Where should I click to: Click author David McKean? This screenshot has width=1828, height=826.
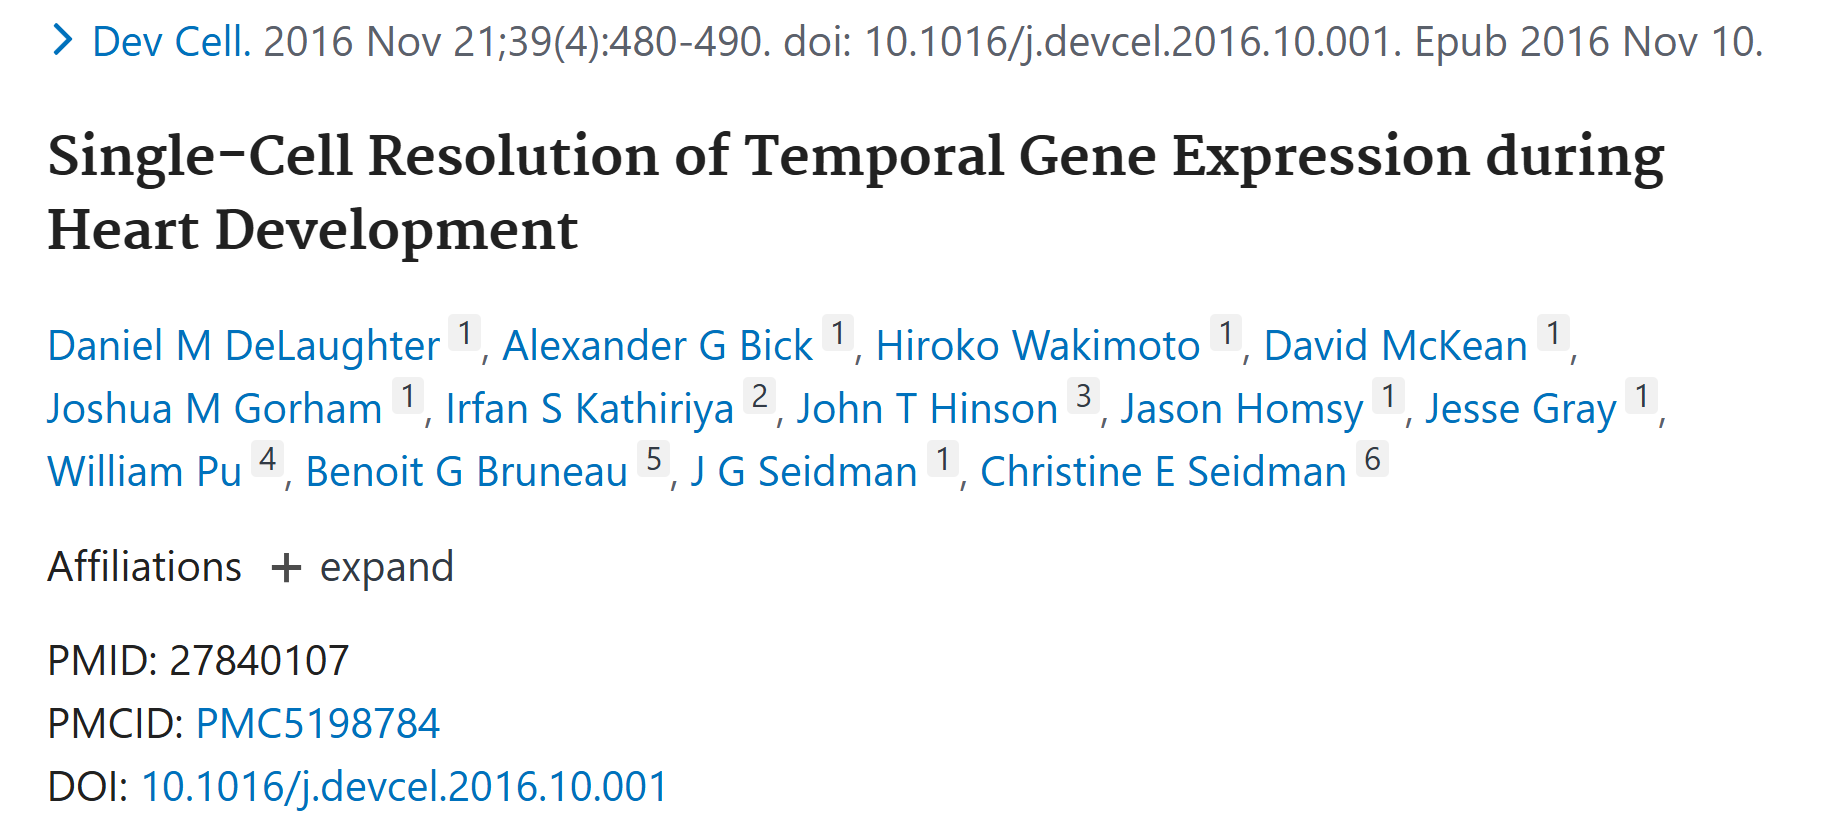click(1395, 346)
